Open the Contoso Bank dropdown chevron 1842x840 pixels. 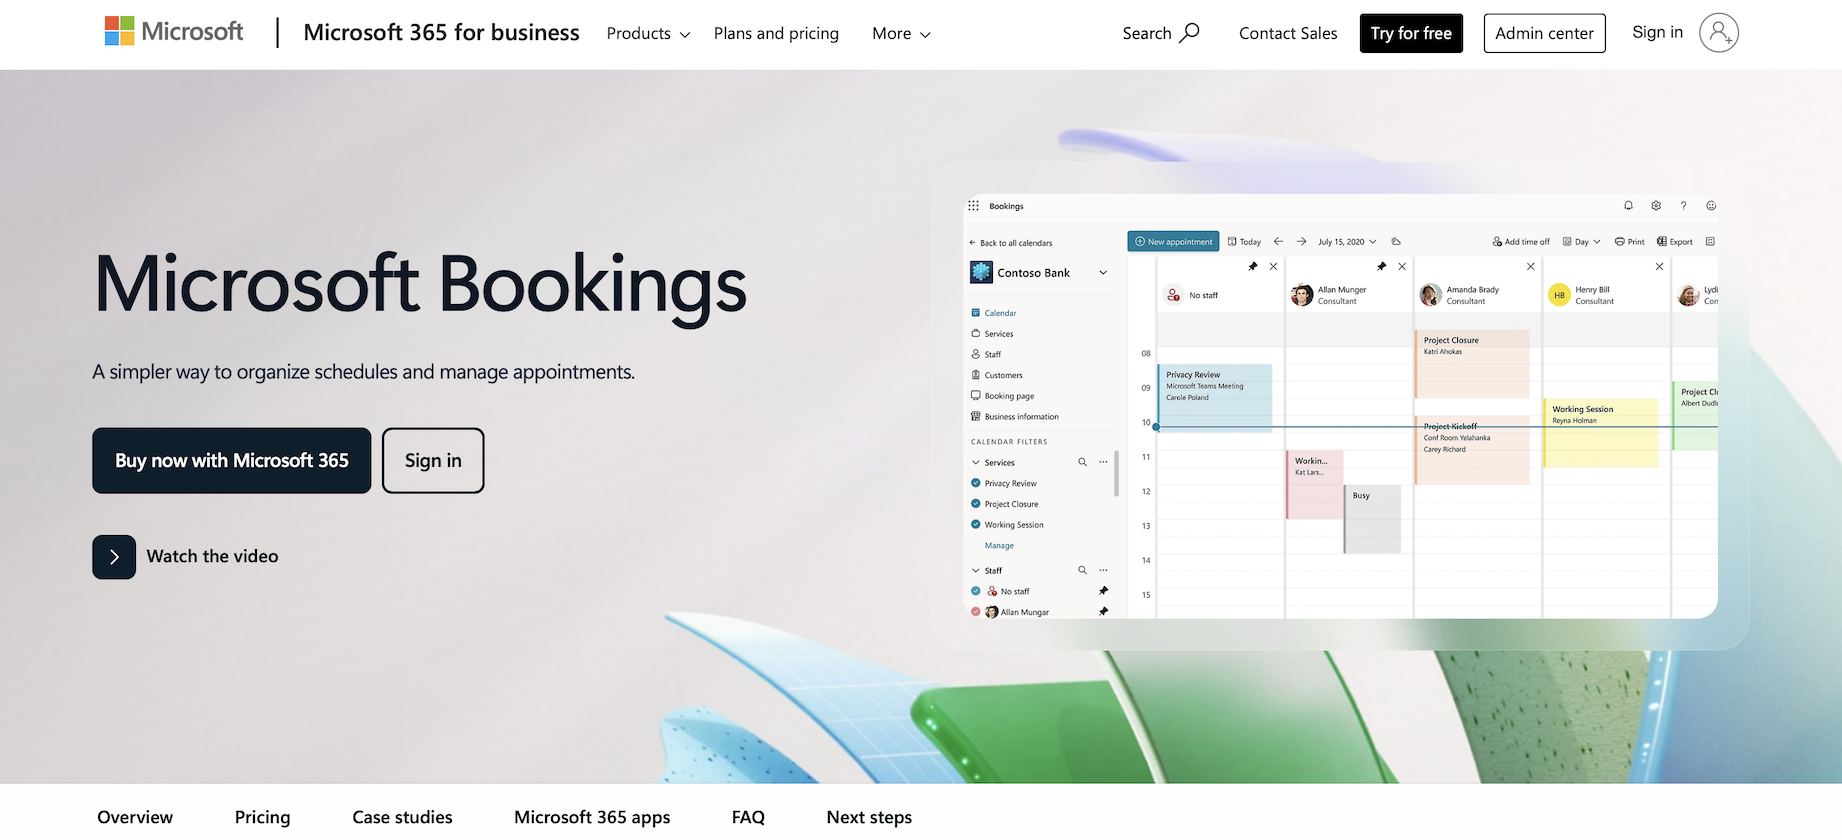pyautogui.click(x=1103, y=273)
